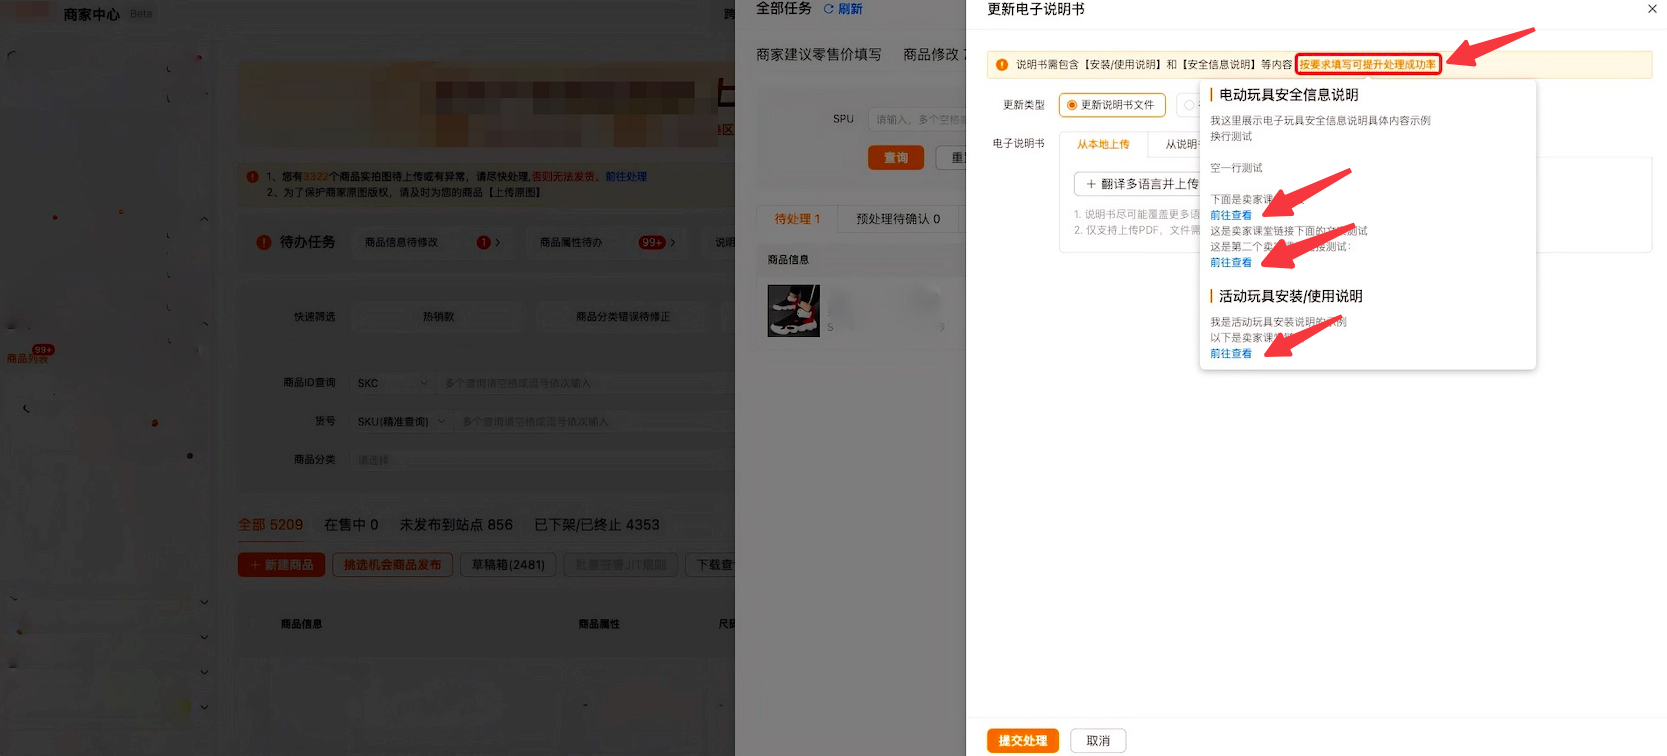
Task: Select the 更新说明书文件 radio option
Action: (x=1072, y=105)
